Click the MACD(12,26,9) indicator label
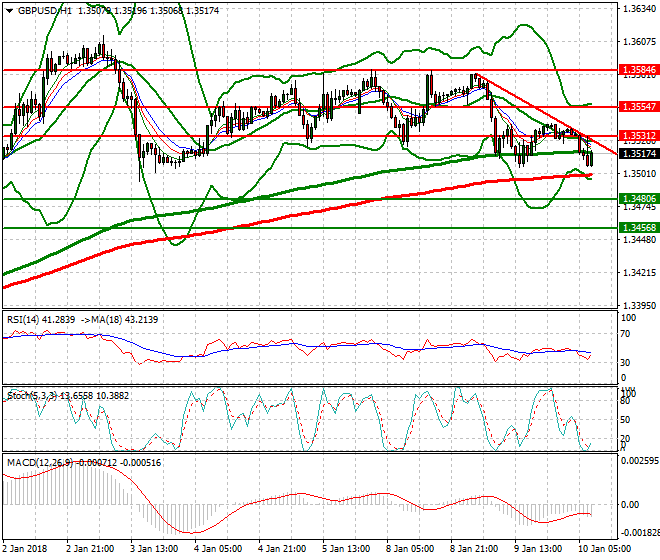 tap(40, 463)
